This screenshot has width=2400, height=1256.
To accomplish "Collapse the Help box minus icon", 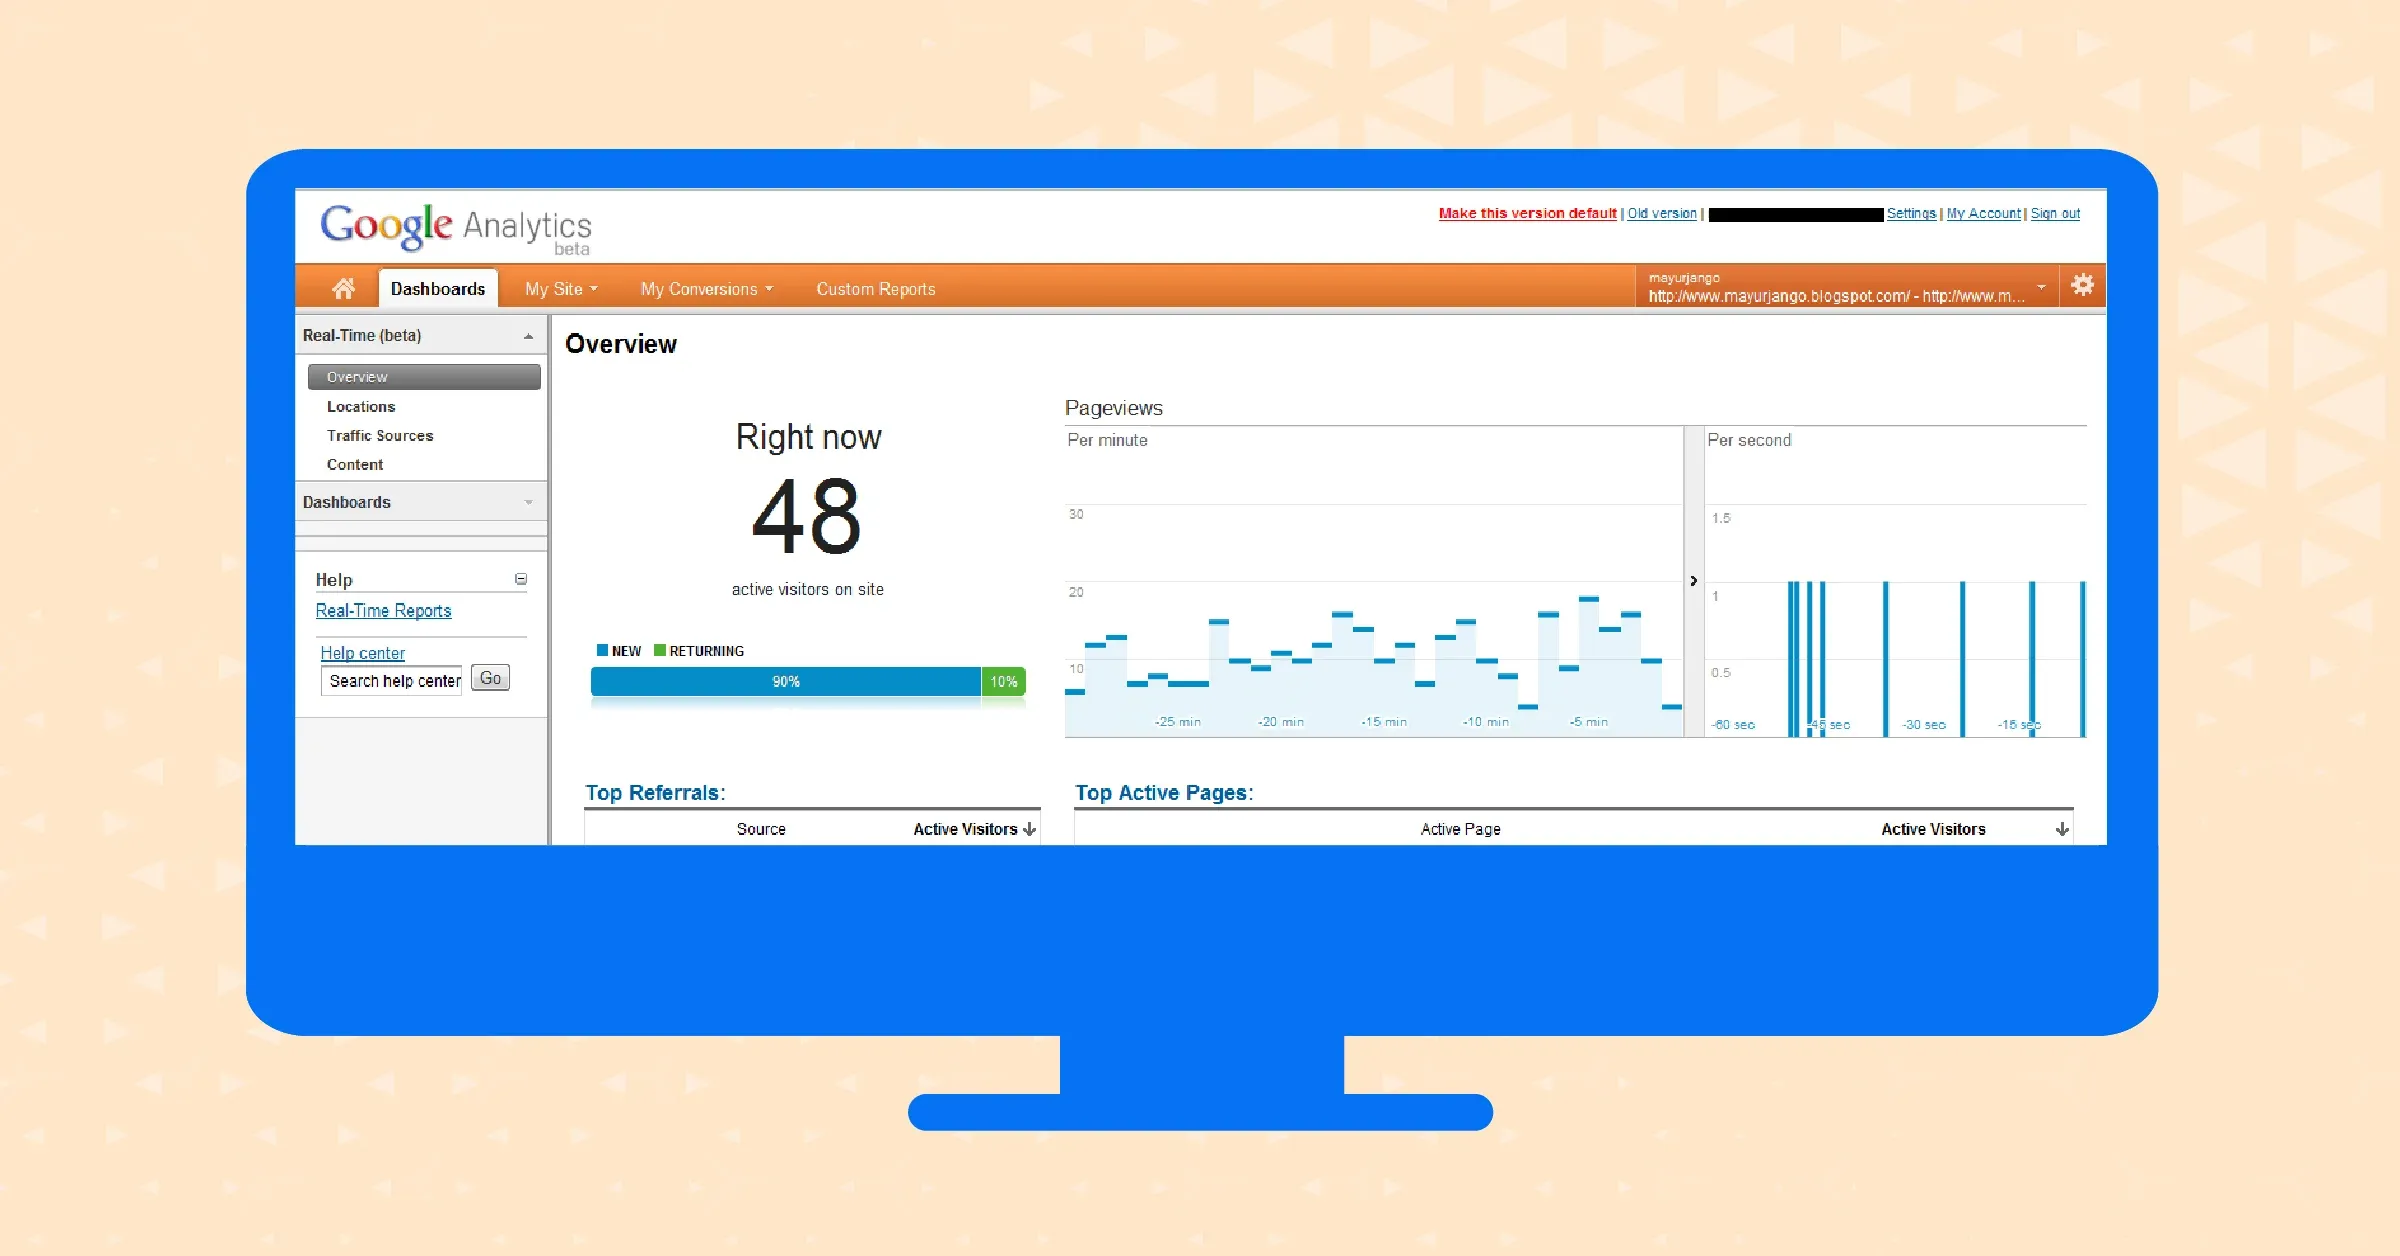I will pos(521,579).
